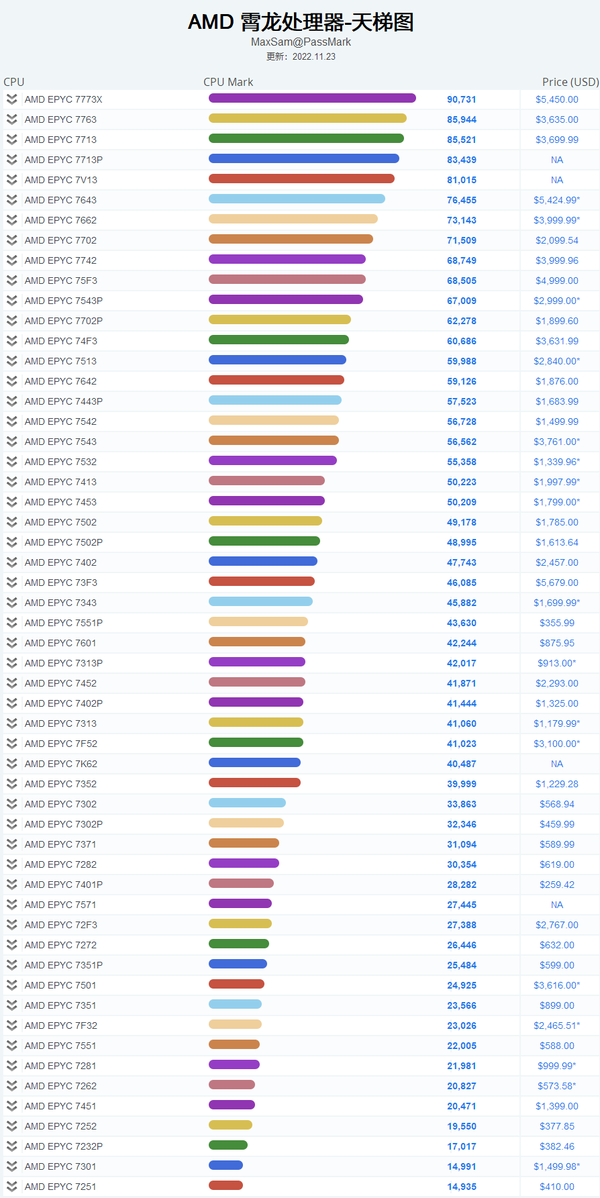Click the $4,999.00 price
Screen dimensions: 600x1198
tap(556, 280)
